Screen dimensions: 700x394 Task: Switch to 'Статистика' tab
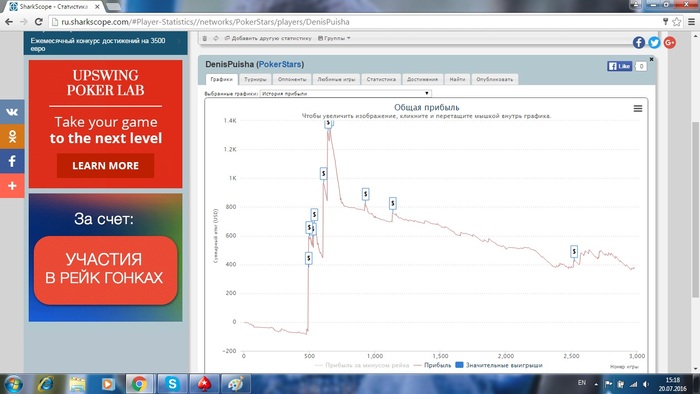(x=381, y=79)
